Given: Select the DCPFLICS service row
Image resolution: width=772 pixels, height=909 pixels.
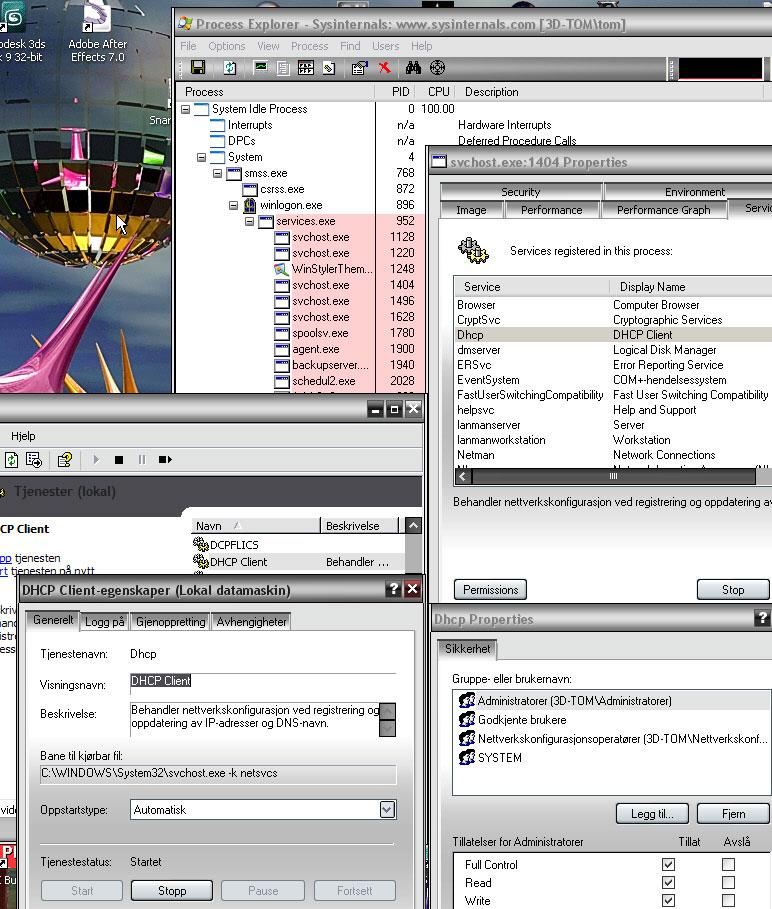Looking at the screenshot, I should (298, 545).
